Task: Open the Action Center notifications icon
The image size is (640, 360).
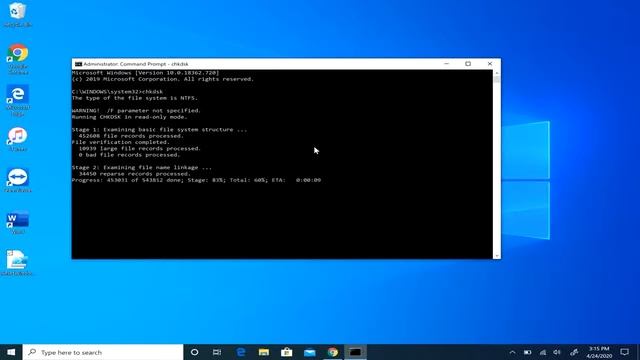Action: [x=624, y=352]
